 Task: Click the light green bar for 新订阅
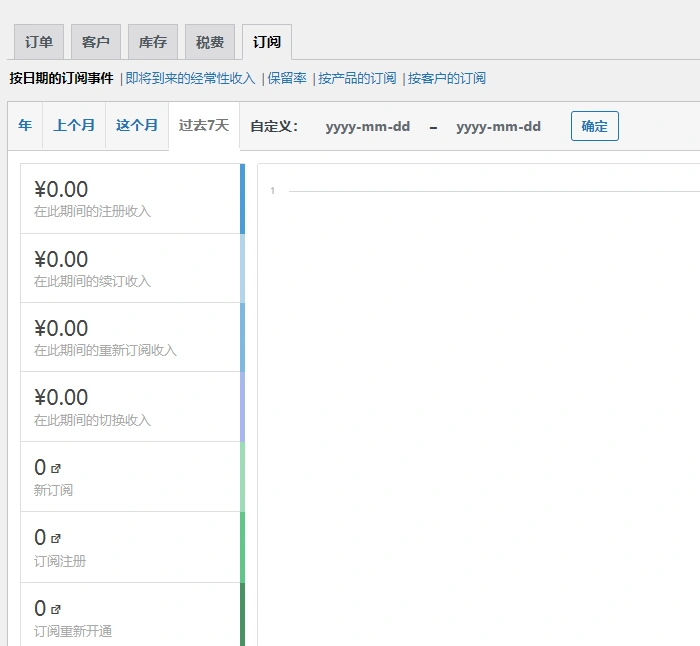[242, 477]
